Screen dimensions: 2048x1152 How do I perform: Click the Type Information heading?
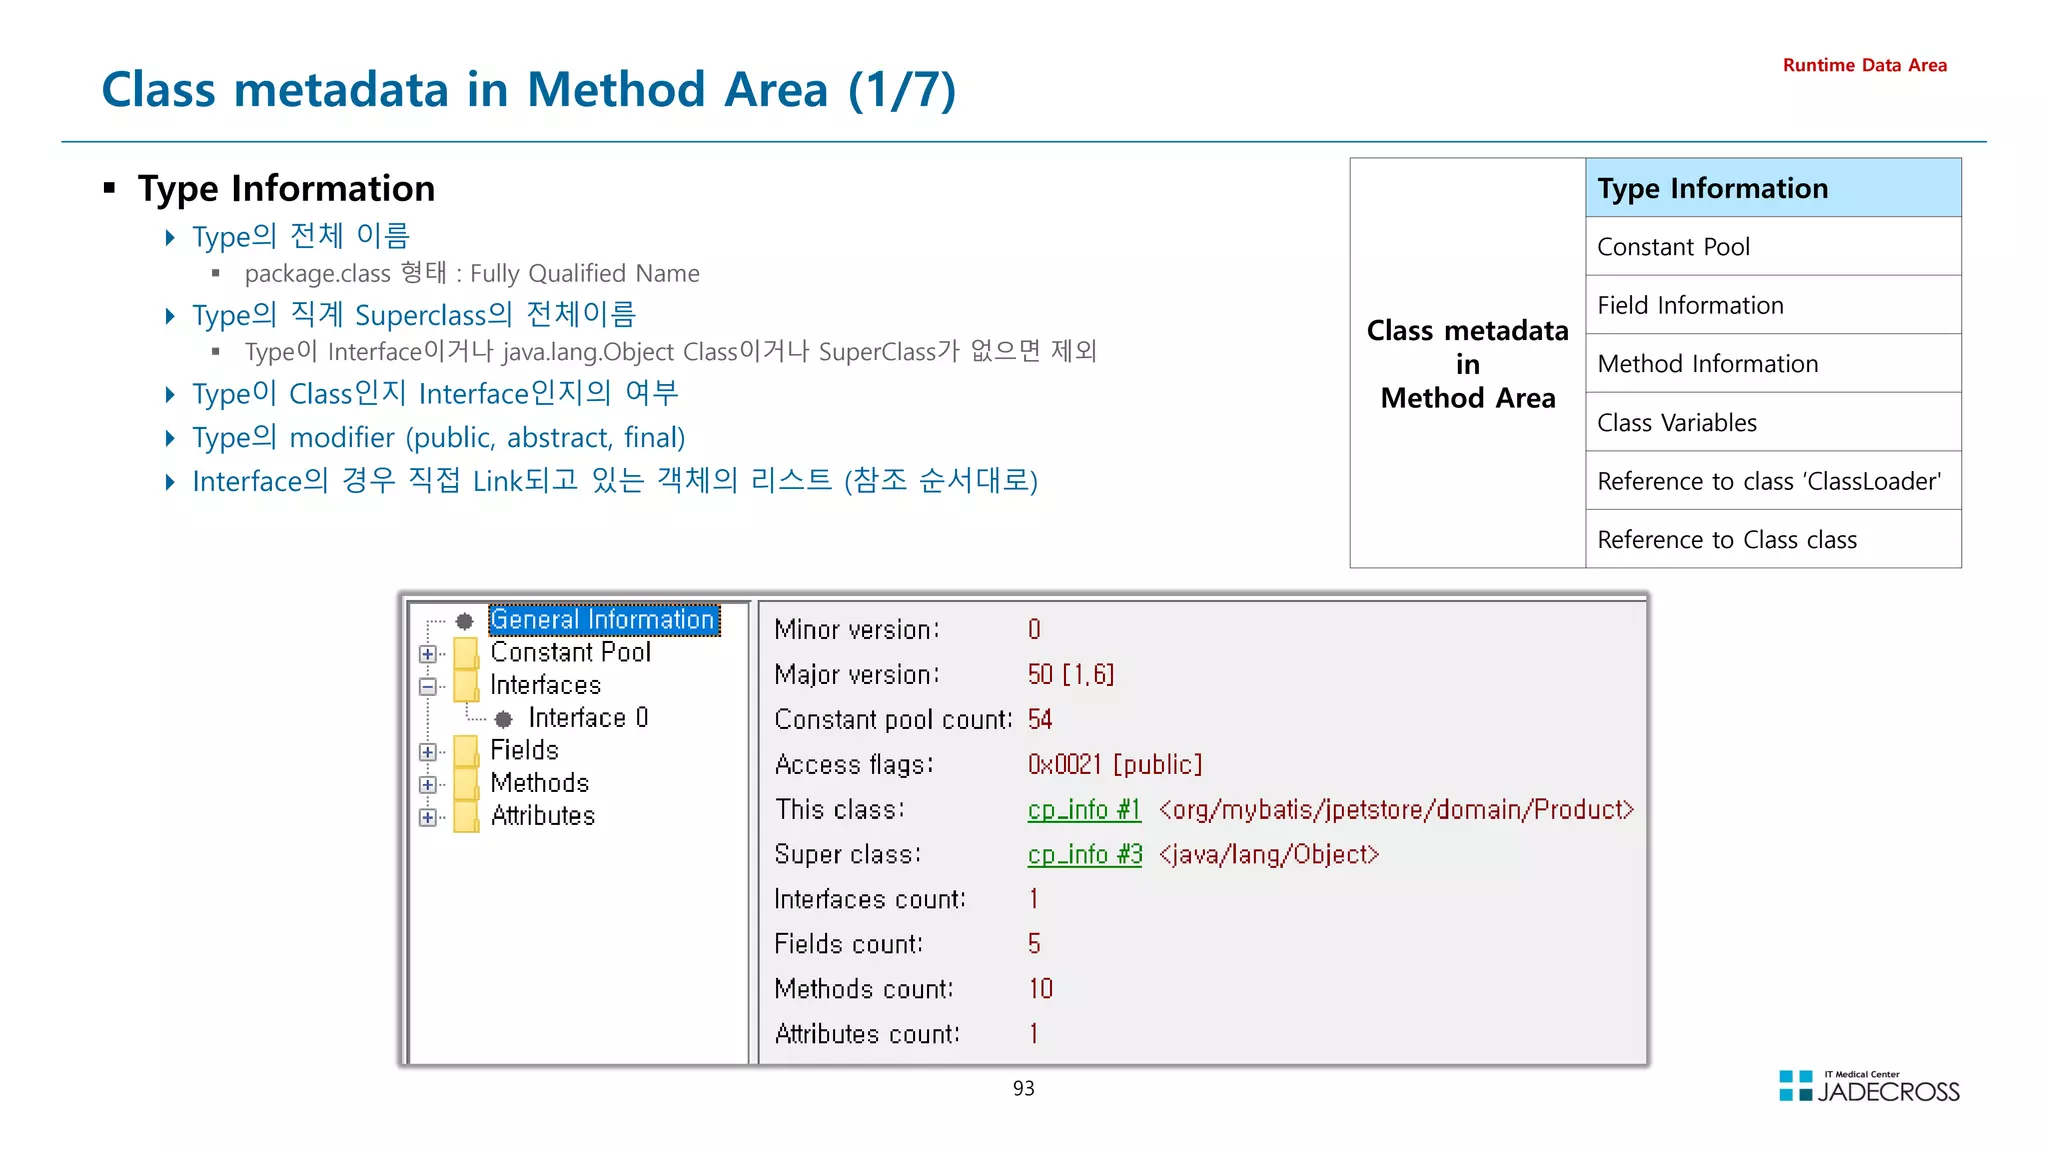tap(286, 188)
